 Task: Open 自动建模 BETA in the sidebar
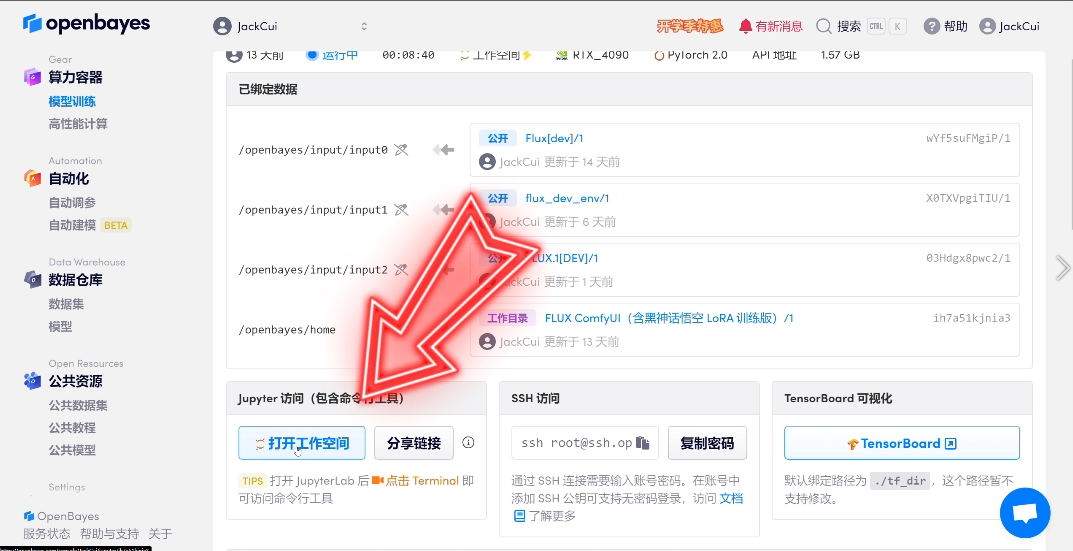click(x=90, y=225)
